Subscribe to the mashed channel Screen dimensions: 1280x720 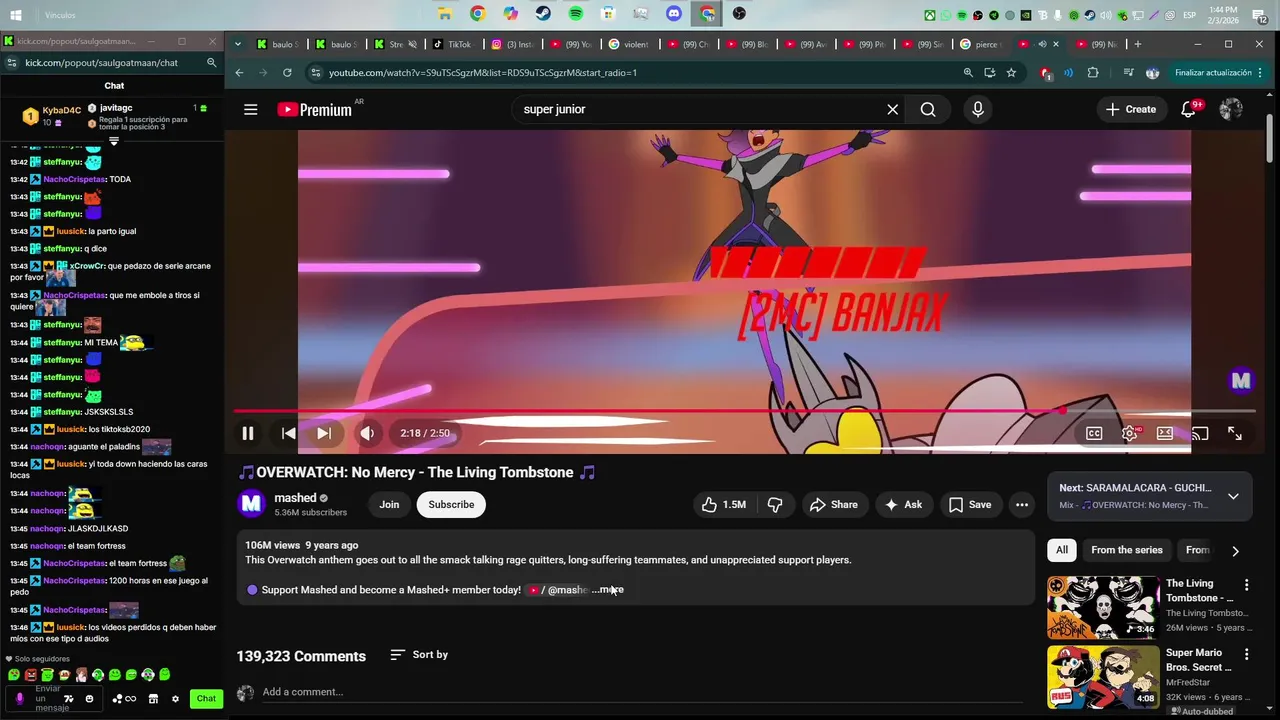click(x=451, y=505)
